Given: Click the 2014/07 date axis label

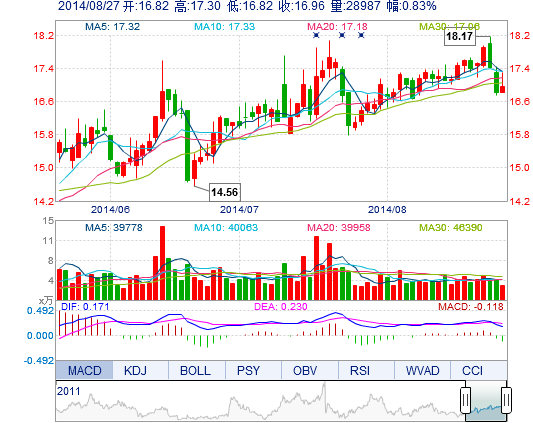Looking at the screenshot, I should [x=239, y=209].
